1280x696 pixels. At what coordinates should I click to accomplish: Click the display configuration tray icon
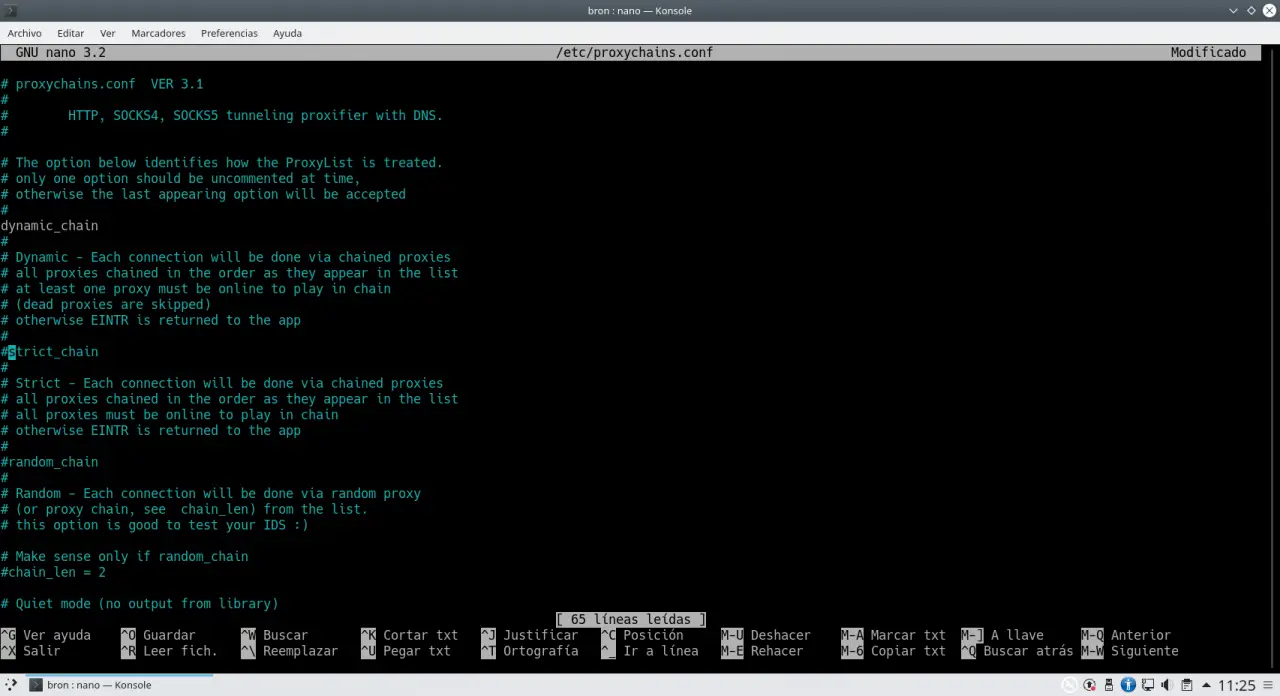click(x=1147, y=685)
